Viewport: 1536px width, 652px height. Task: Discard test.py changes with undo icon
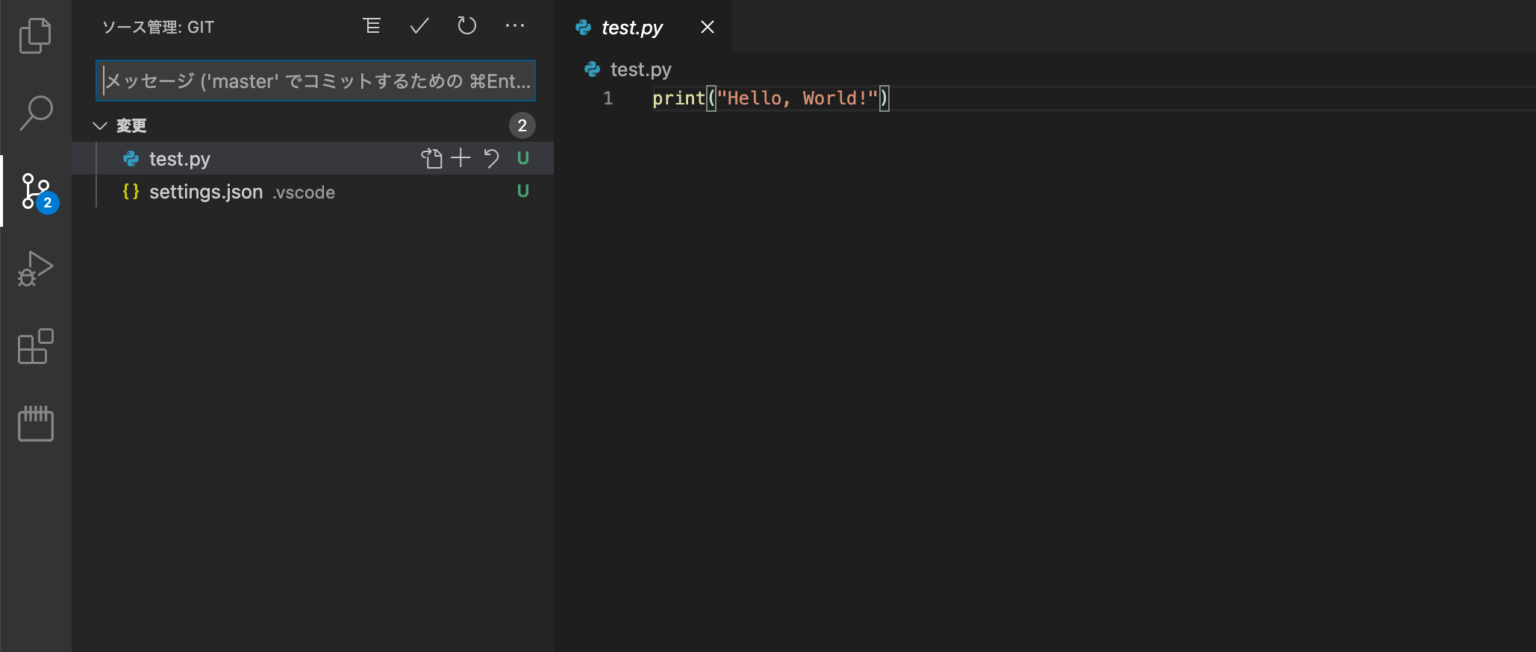tap(491, 158)
